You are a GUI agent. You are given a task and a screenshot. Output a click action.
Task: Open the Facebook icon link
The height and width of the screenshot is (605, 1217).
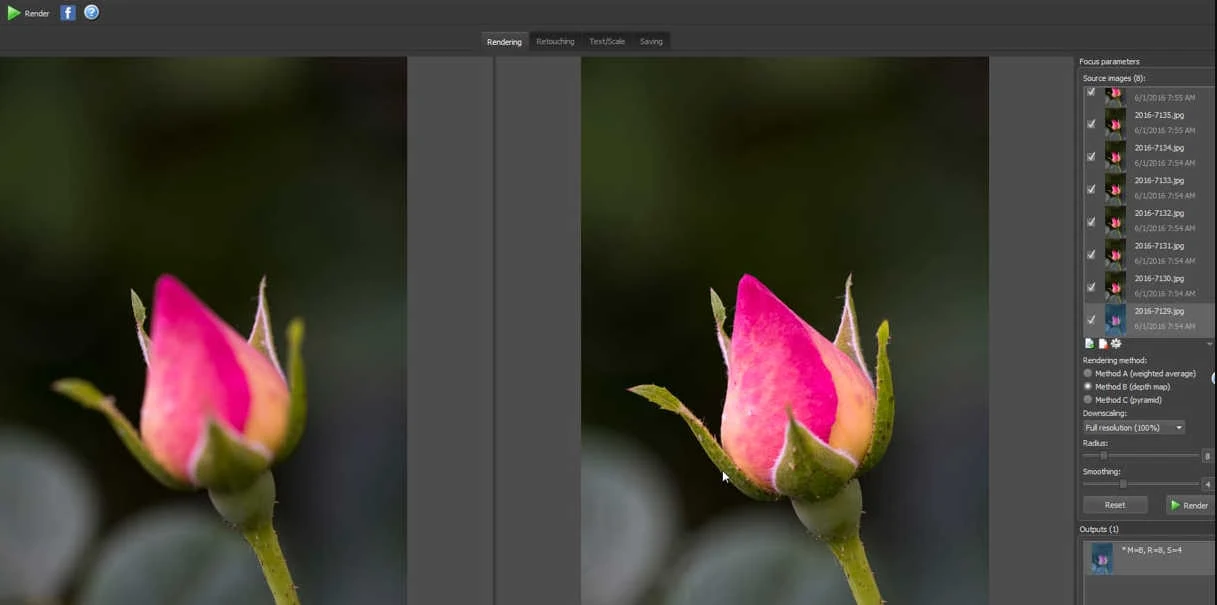(x=68, y=13)
